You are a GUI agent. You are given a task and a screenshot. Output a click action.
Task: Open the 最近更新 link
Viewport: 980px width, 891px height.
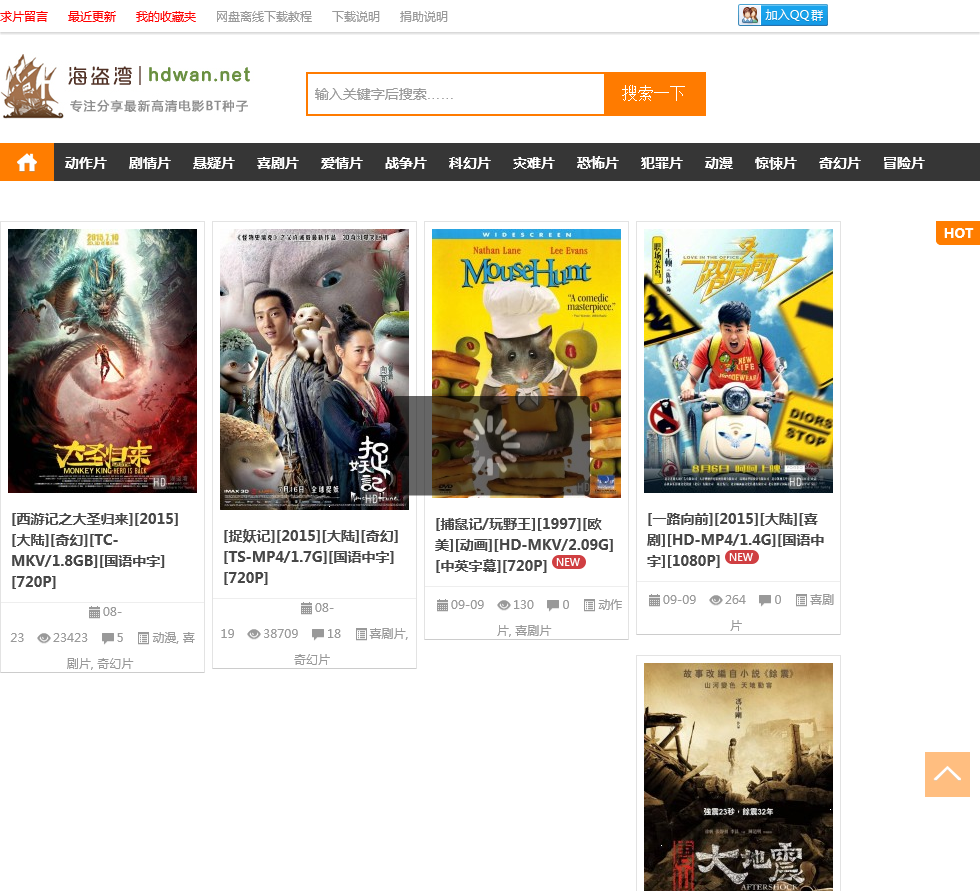coord(92,17)
